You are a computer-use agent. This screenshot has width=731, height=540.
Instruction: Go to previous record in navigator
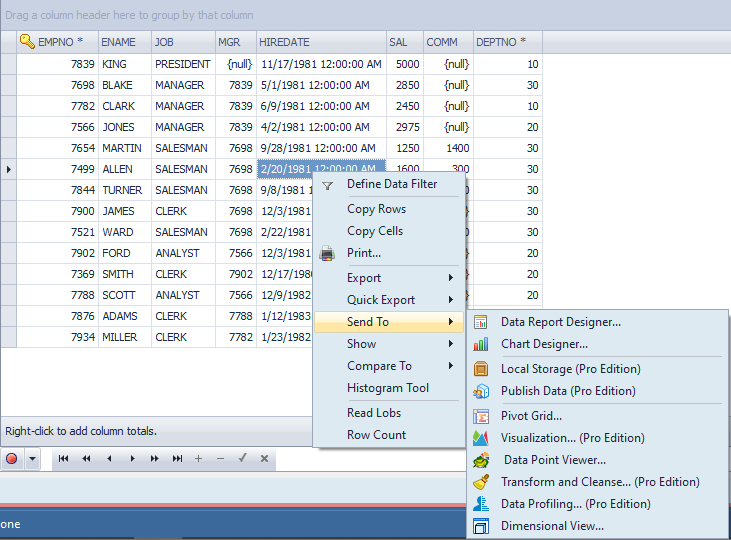(109, 459)
